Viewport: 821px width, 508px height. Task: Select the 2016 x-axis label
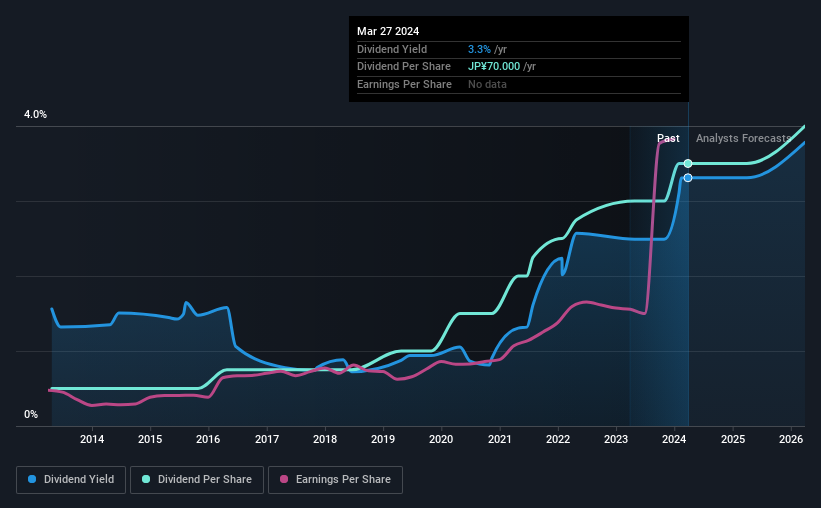[x=208, y=439]
